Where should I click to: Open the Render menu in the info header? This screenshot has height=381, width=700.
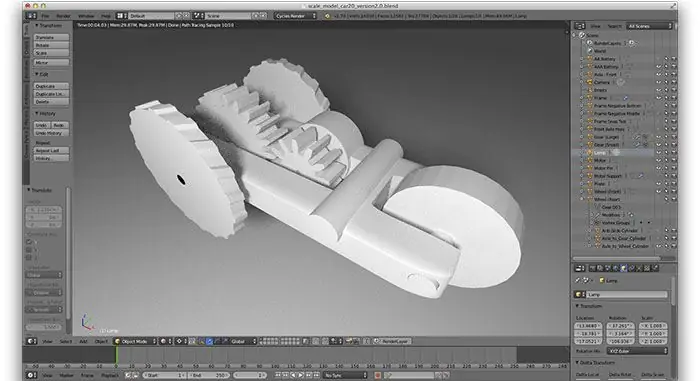(63, 16)
